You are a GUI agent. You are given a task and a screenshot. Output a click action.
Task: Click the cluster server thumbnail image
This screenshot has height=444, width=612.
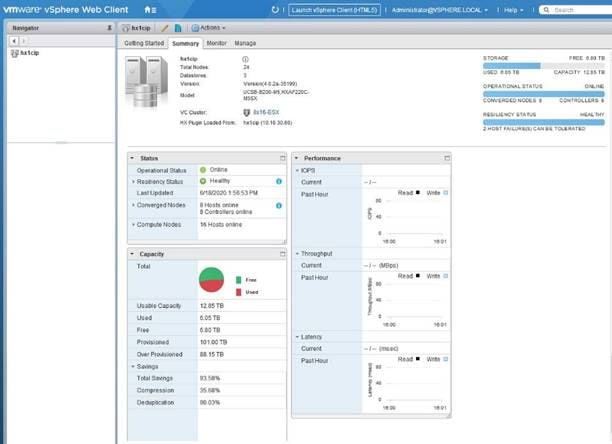[x=147, y=82]
